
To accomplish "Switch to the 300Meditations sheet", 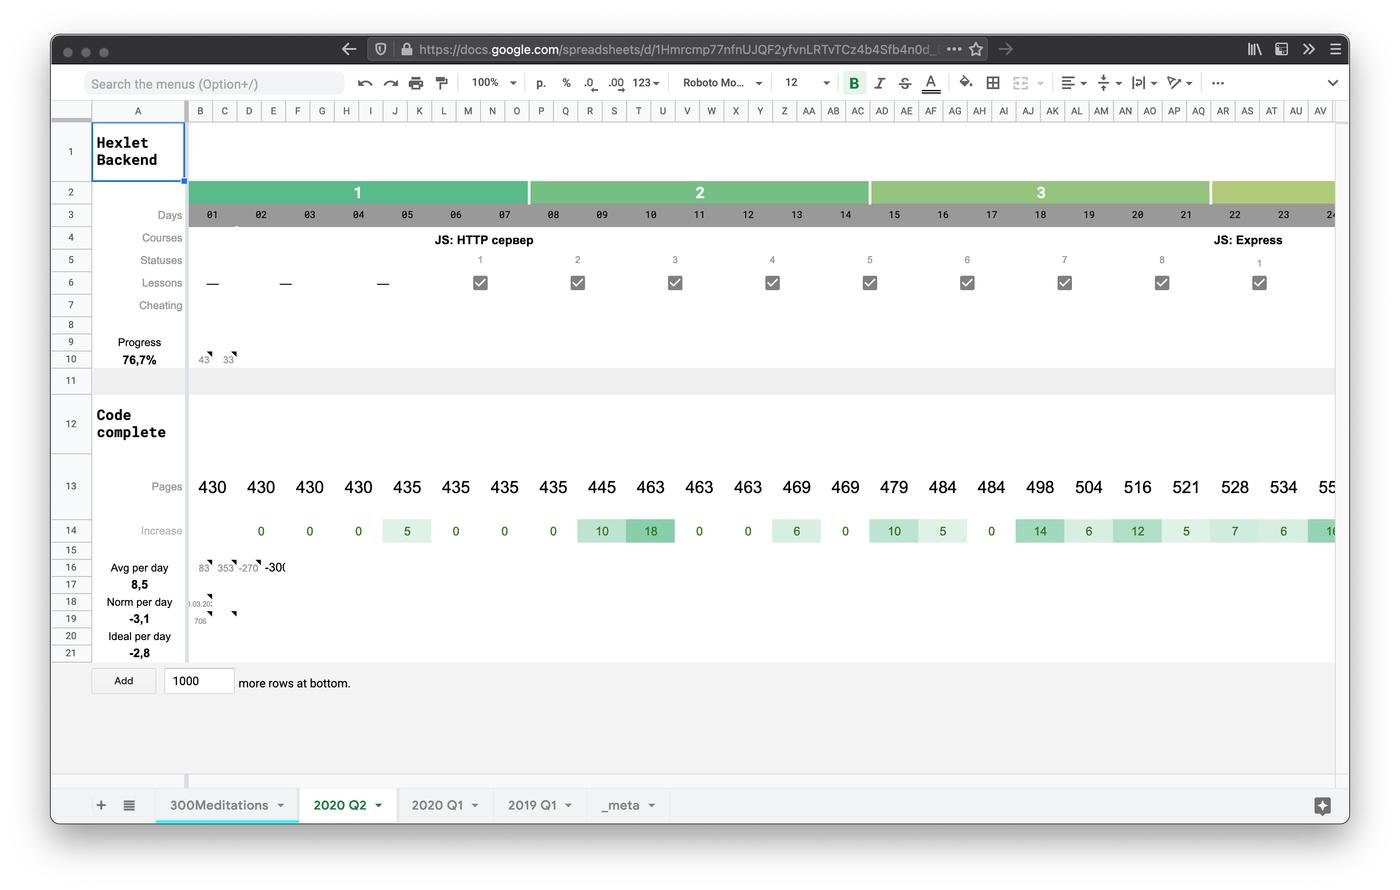I will [219, 804].
